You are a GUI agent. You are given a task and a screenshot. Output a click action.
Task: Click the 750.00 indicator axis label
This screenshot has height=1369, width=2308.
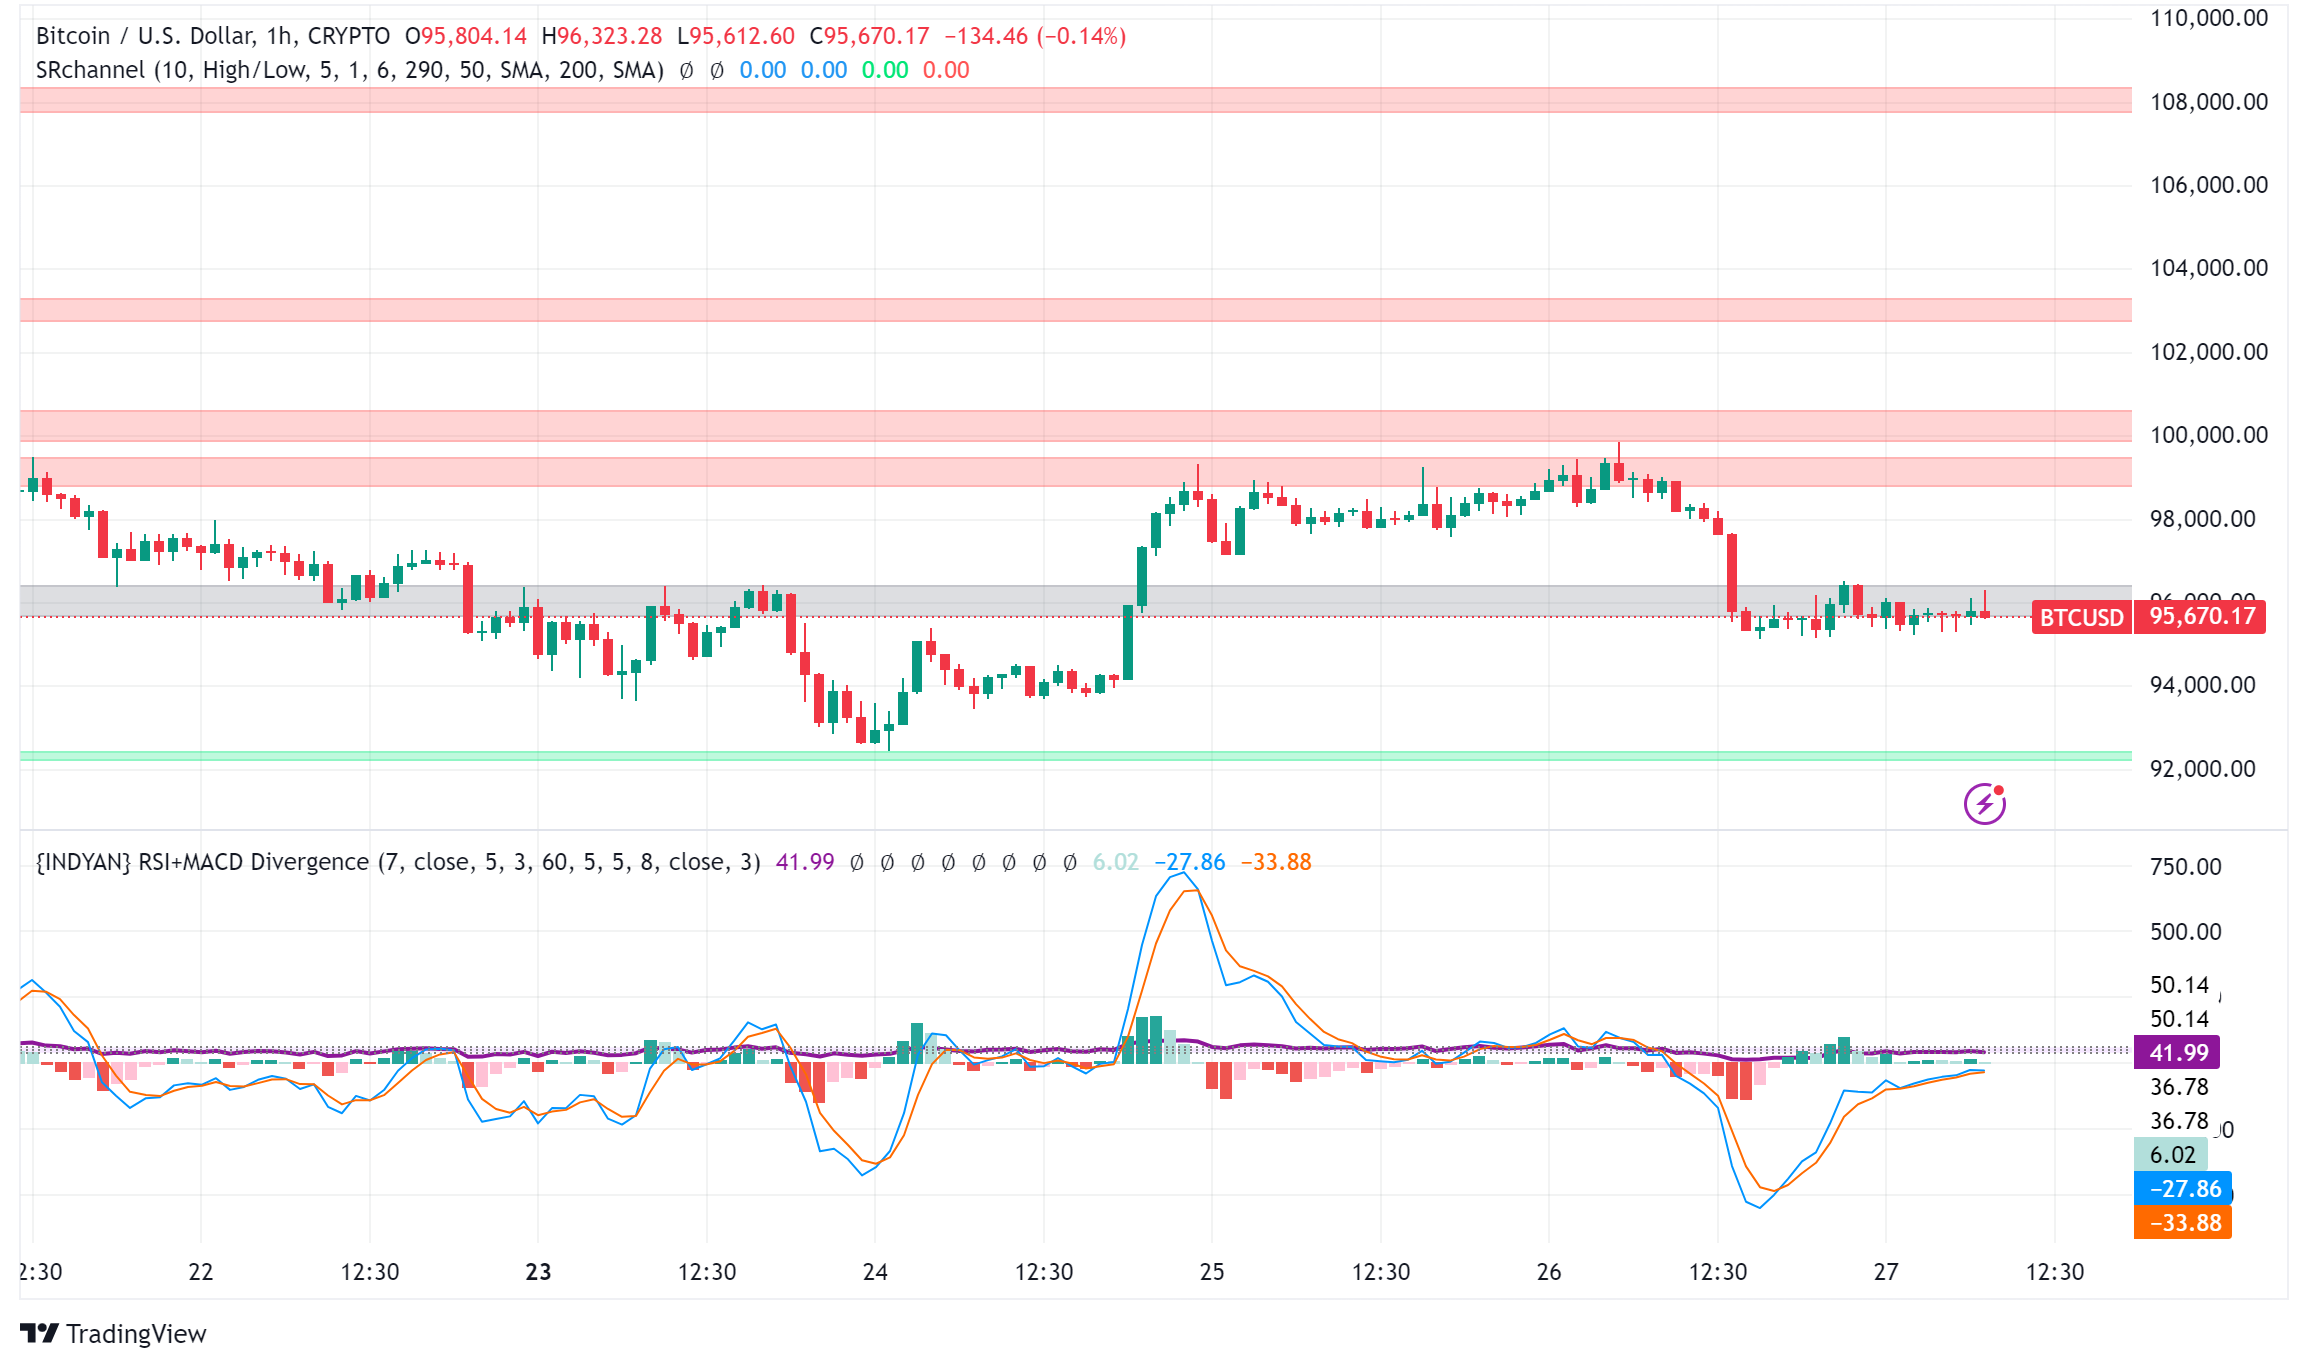coord(2185,867)
